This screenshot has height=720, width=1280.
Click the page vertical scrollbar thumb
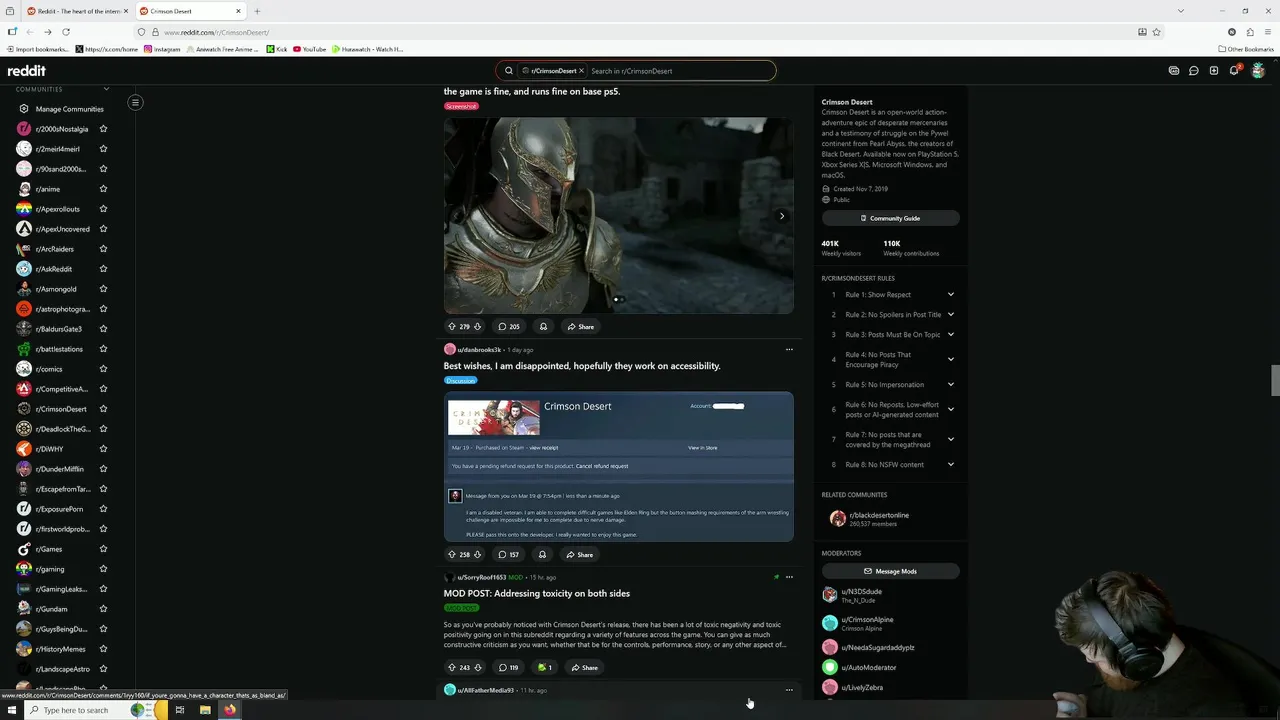[1275, 381]
